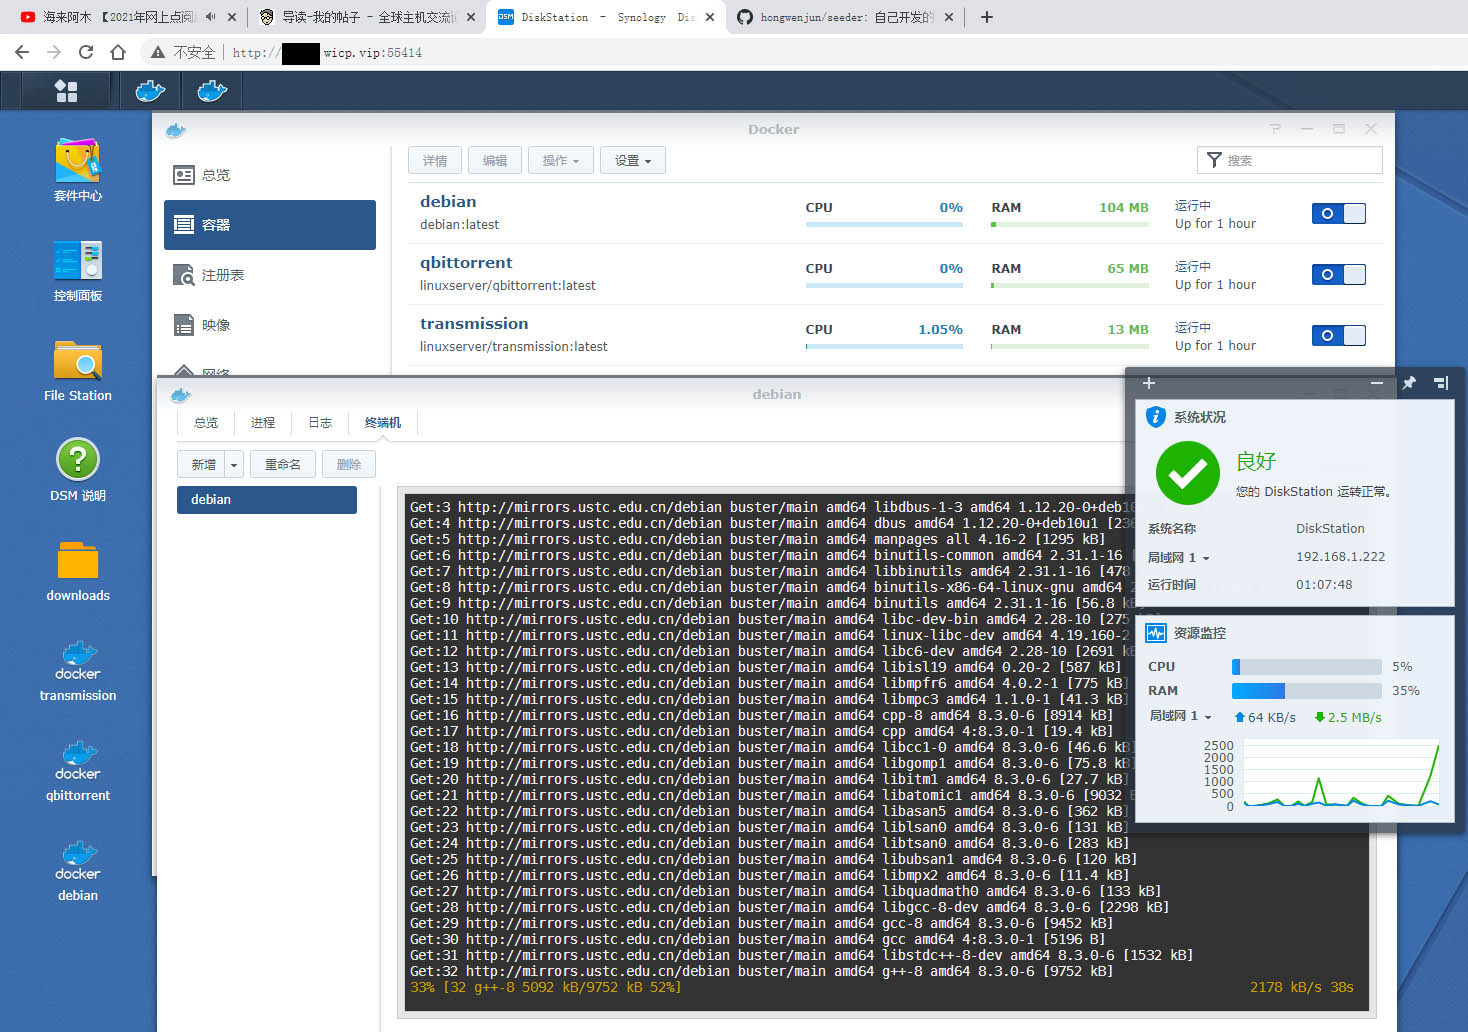Image resolution: width=1468 pixels, height=1032 pixels.
Task: Click the add widget plus icon
Action: click(1149, 383)
